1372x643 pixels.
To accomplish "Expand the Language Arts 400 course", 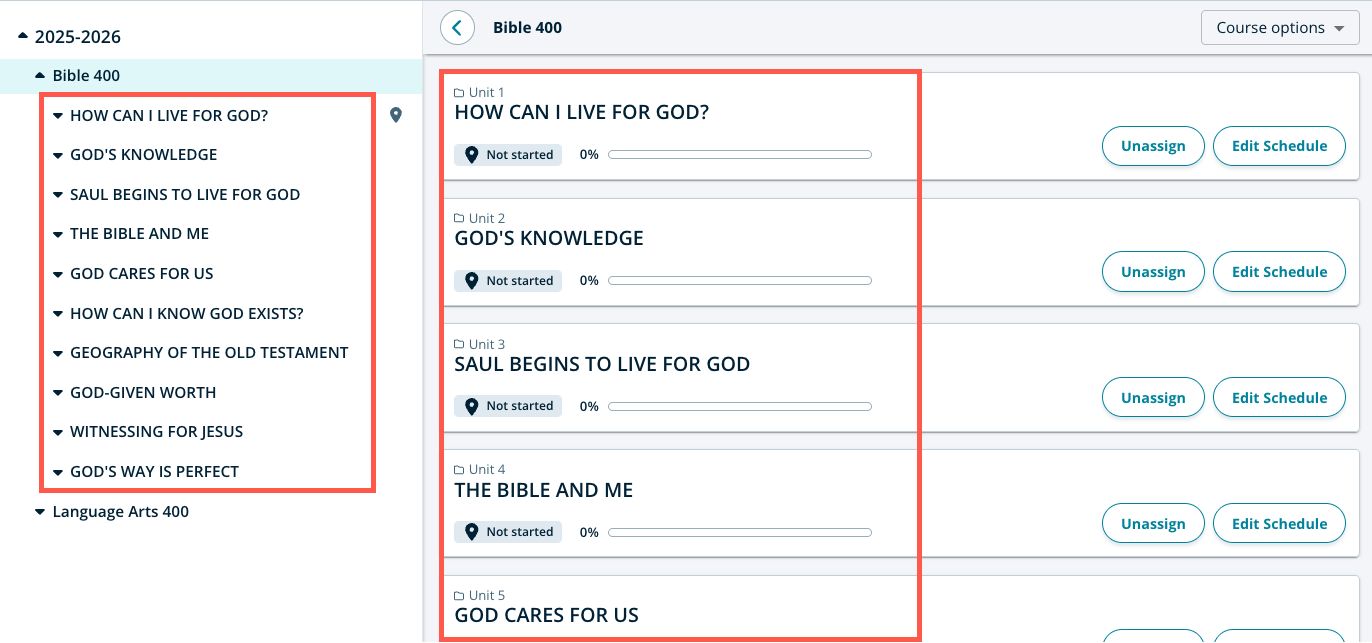I will pyautogui.click(x=40, y=512).
